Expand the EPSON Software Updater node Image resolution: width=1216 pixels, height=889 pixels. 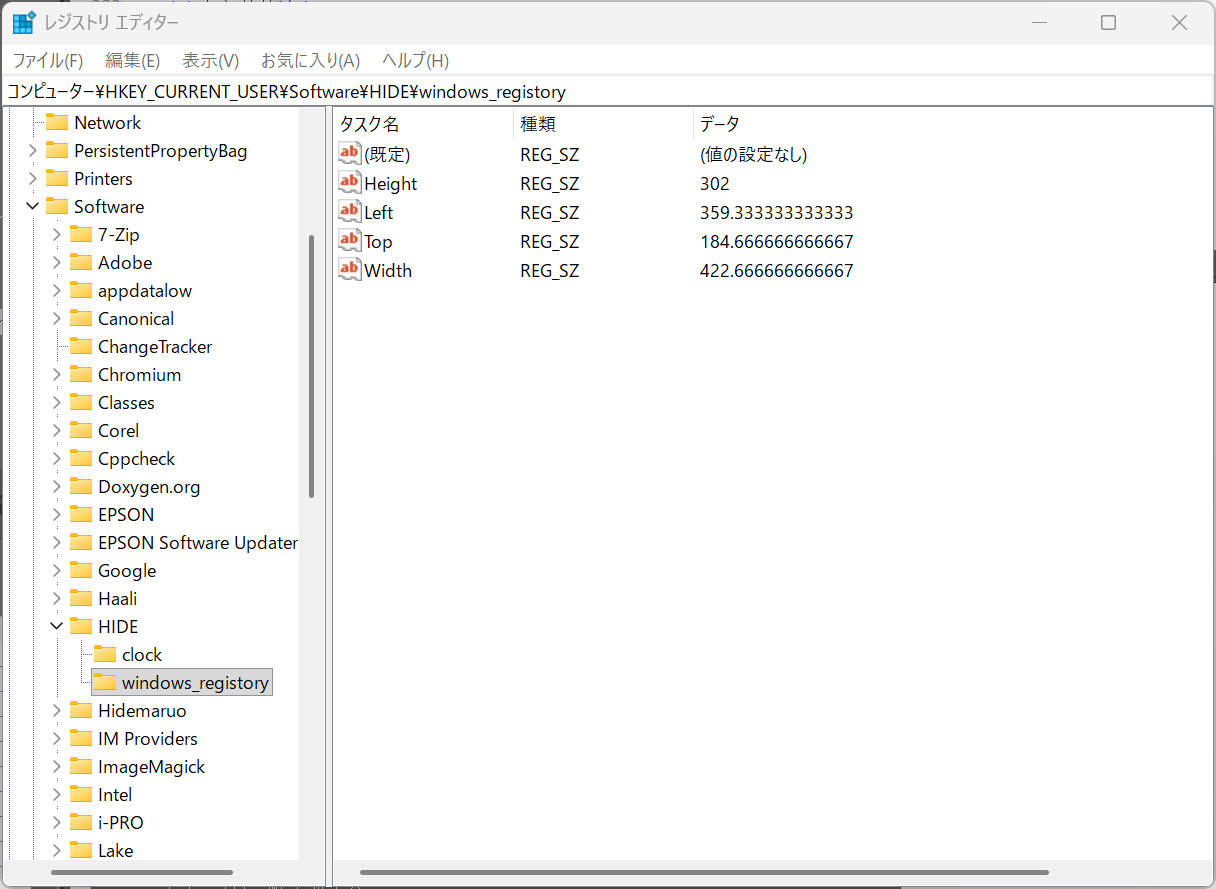coord(57,543)
